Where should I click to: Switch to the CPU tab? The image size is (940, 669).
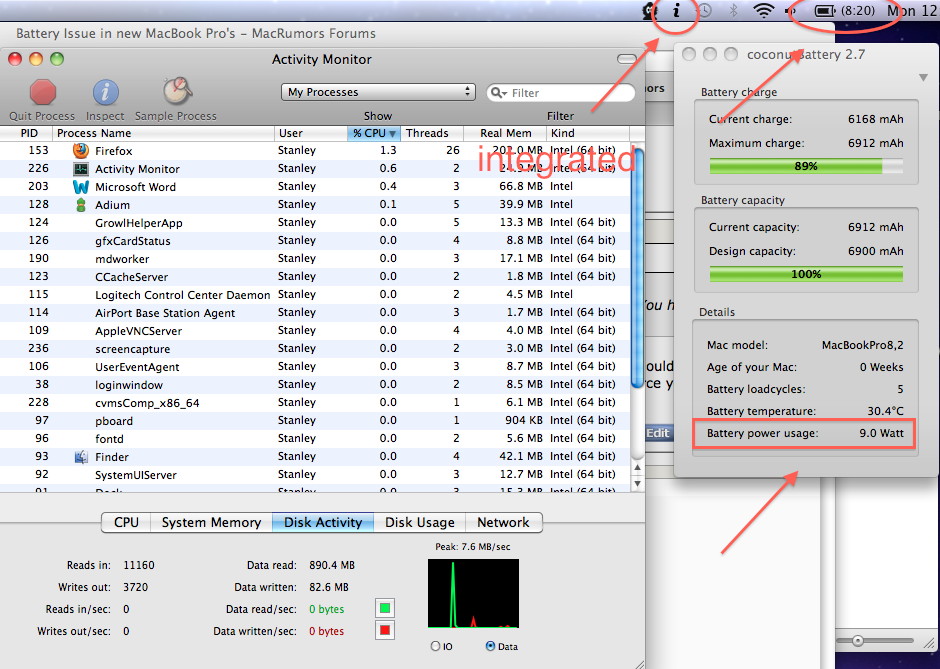coord(126,523)
